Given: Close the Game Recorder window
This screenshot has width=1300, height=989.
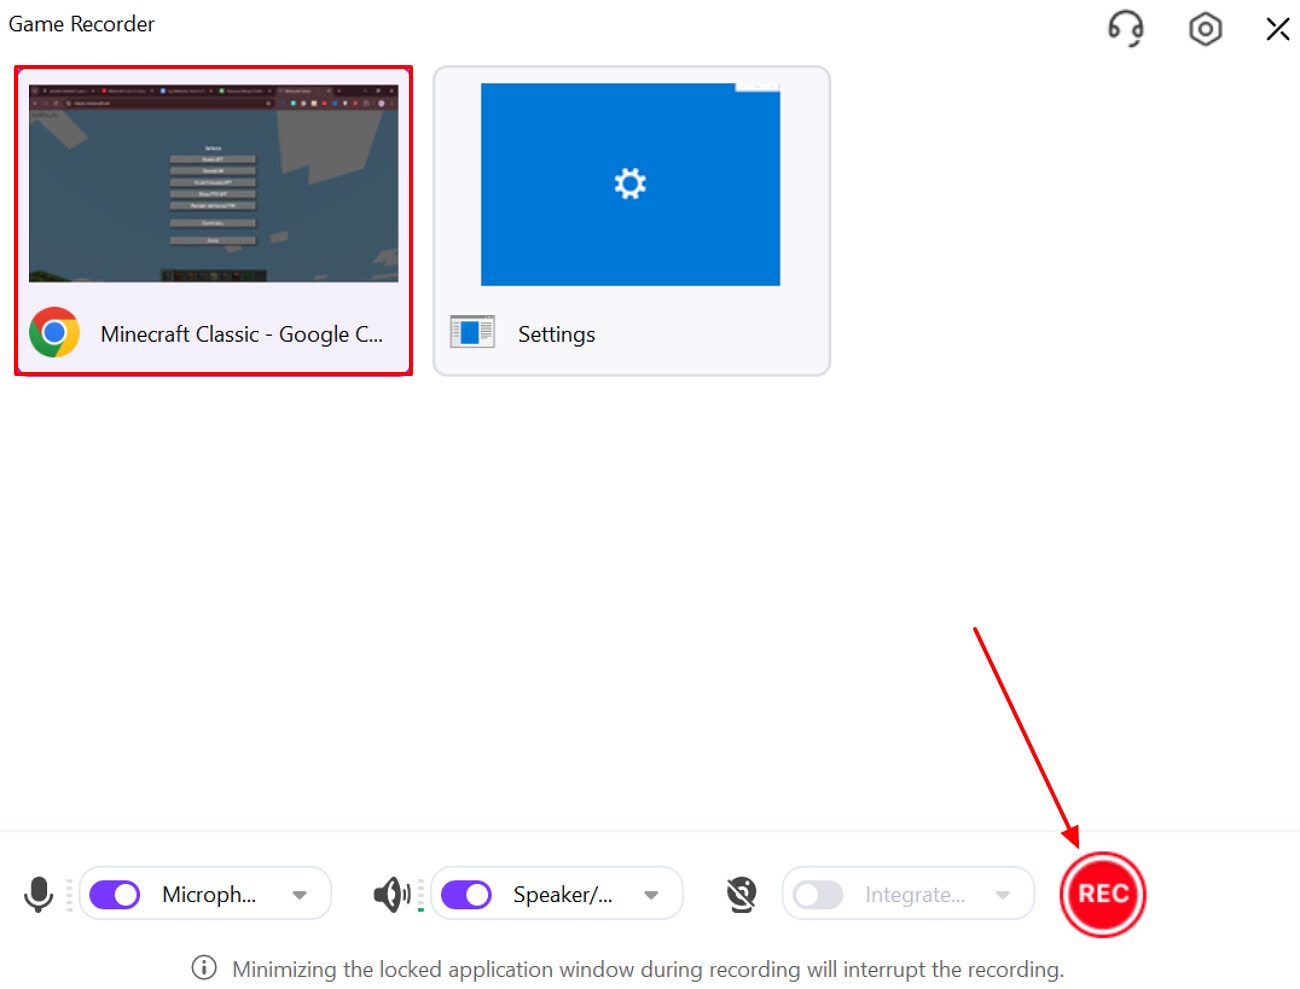Looking at the screenshot, I should coord(1277,29).
